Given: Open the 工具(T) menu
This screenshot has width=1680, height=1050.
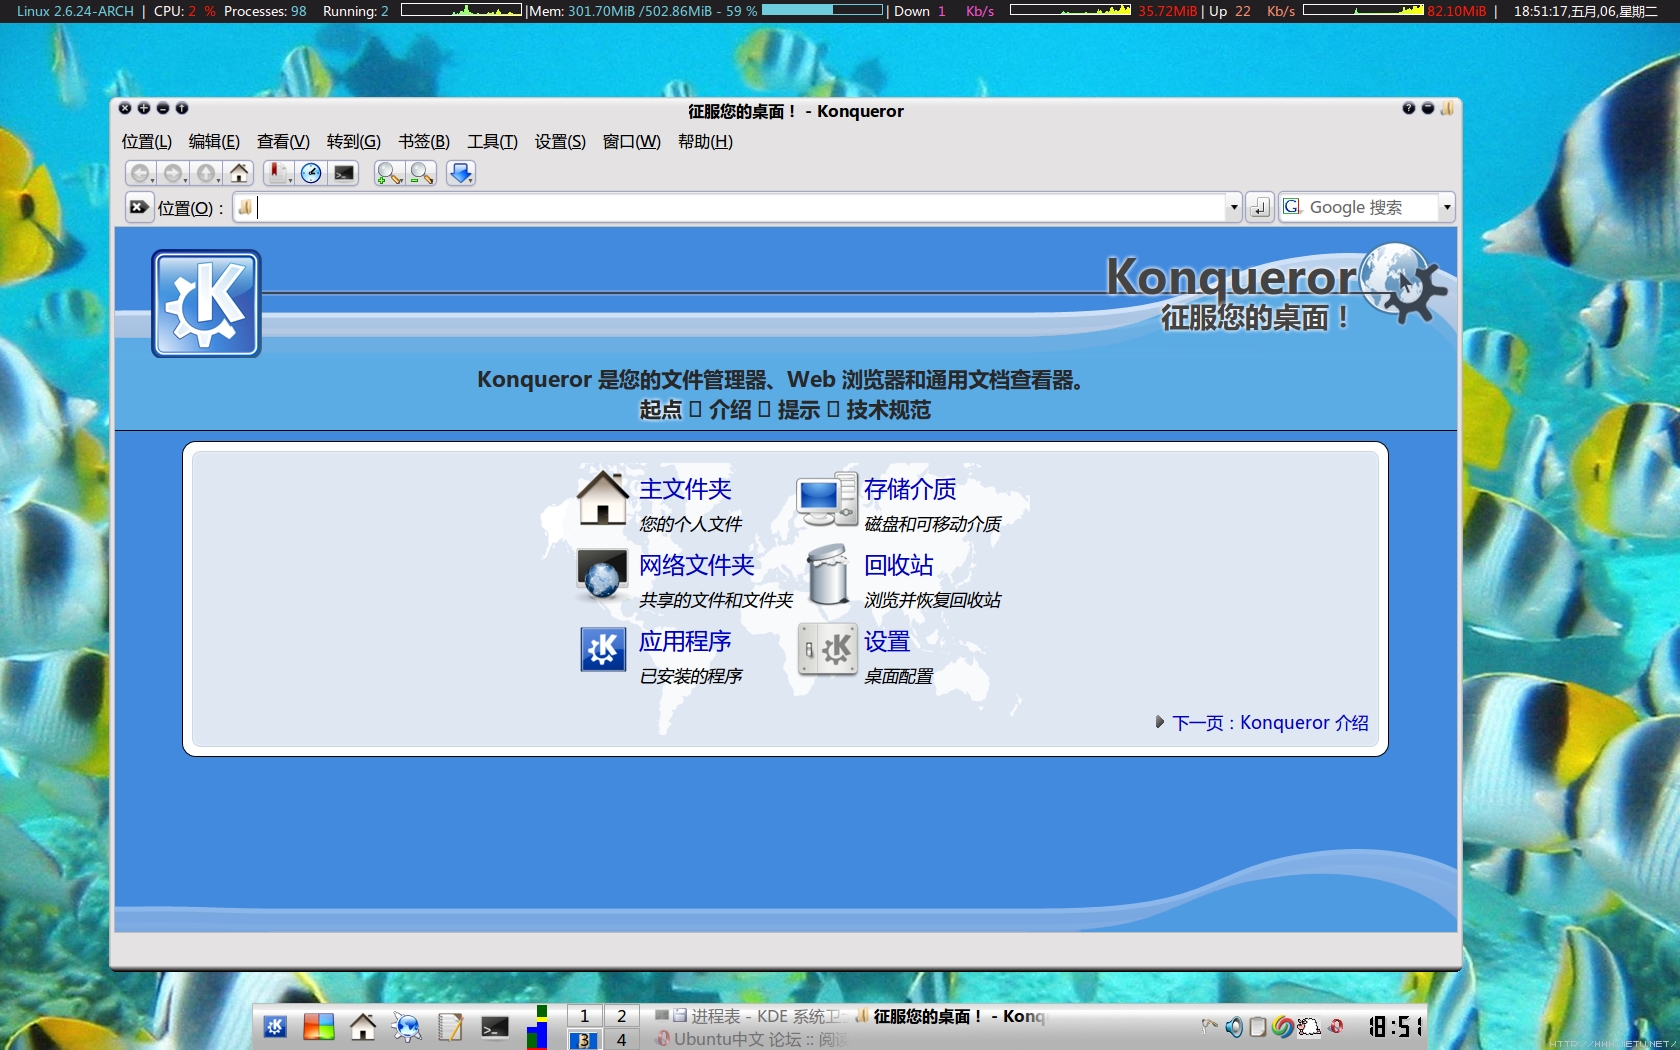Looking at the screenshot, I should click(492, 141).
